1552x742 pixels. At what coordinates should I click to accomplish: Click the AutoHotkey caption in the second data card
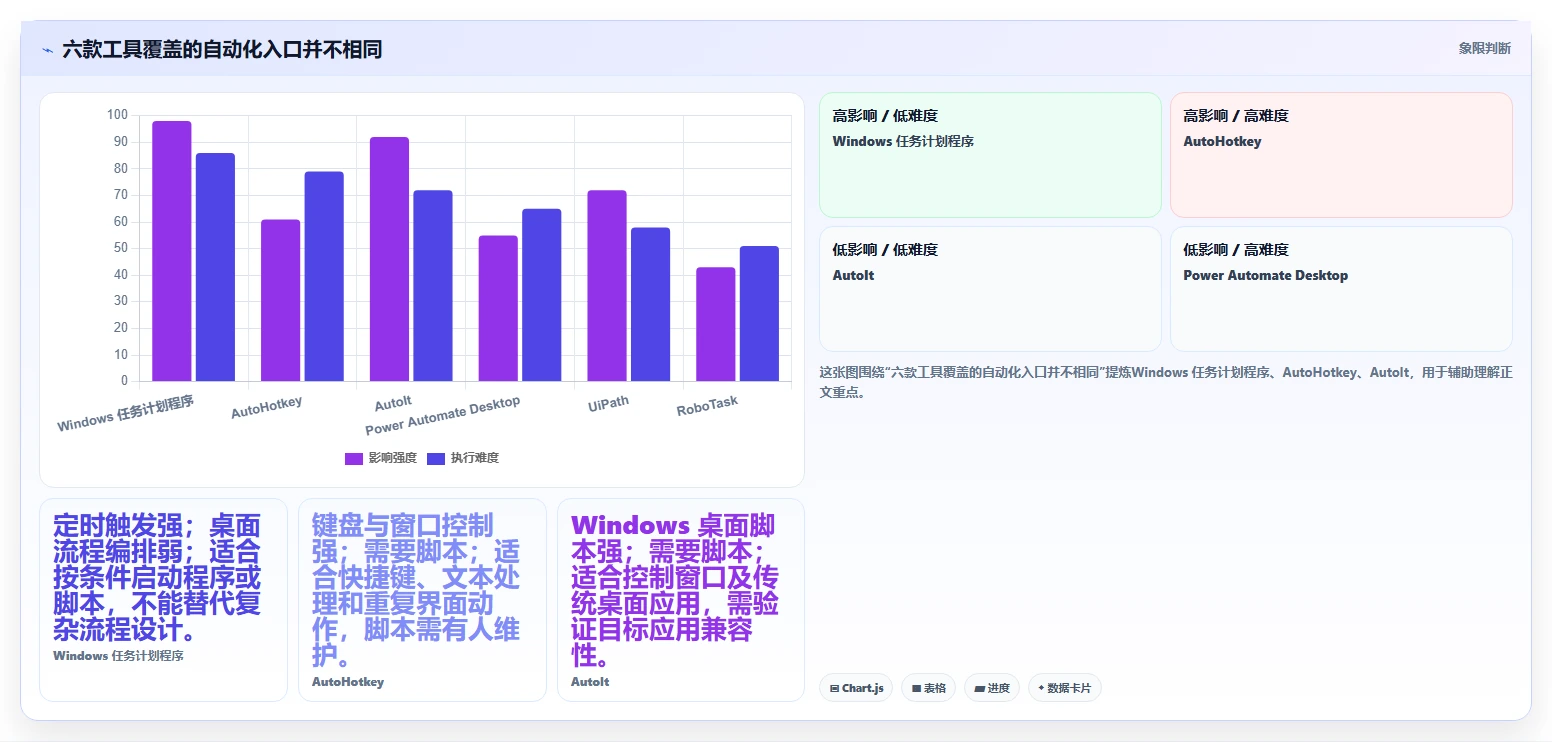[x=348, y=682]
